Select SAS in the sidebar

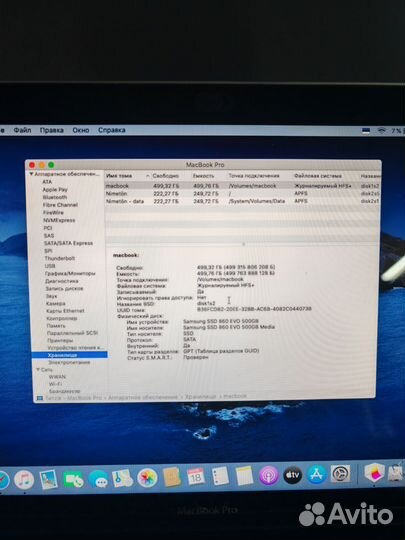tap(49, 236)
